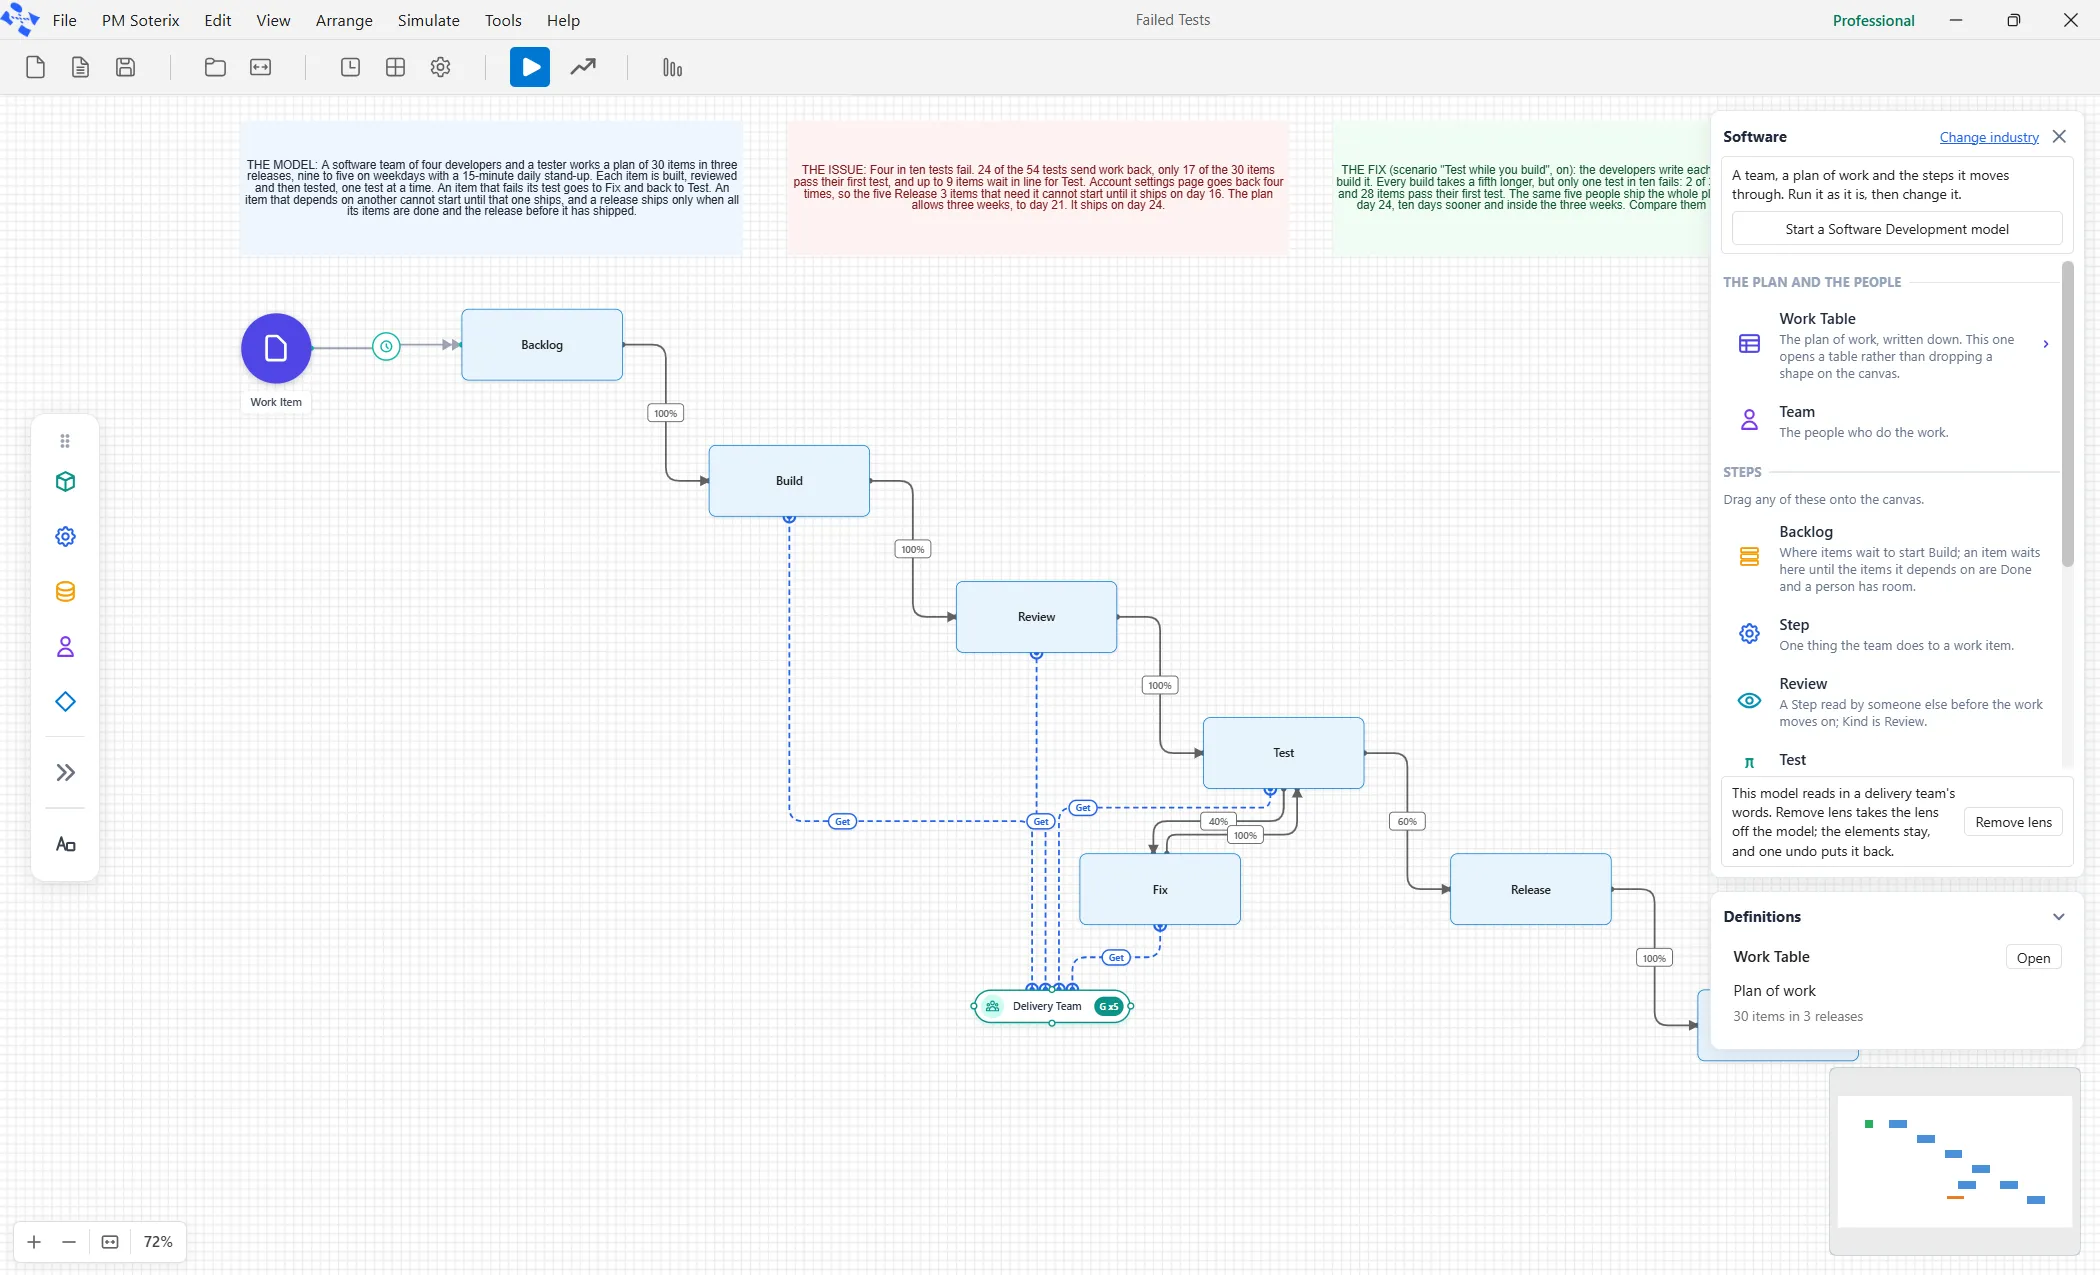Viewport: 2100px width, 1275px height.
Task: Open the Arrange menu
Action: (344, 20)
